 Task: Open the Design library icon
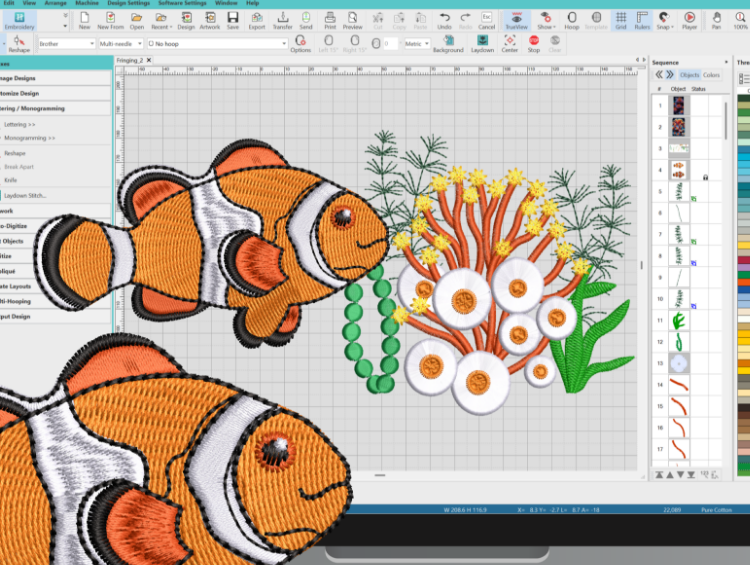[186, 21]
